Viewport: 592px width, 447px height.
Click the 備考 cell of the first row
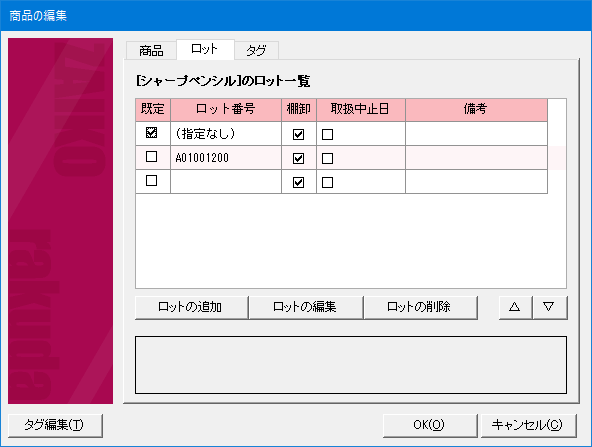point(476,134)
